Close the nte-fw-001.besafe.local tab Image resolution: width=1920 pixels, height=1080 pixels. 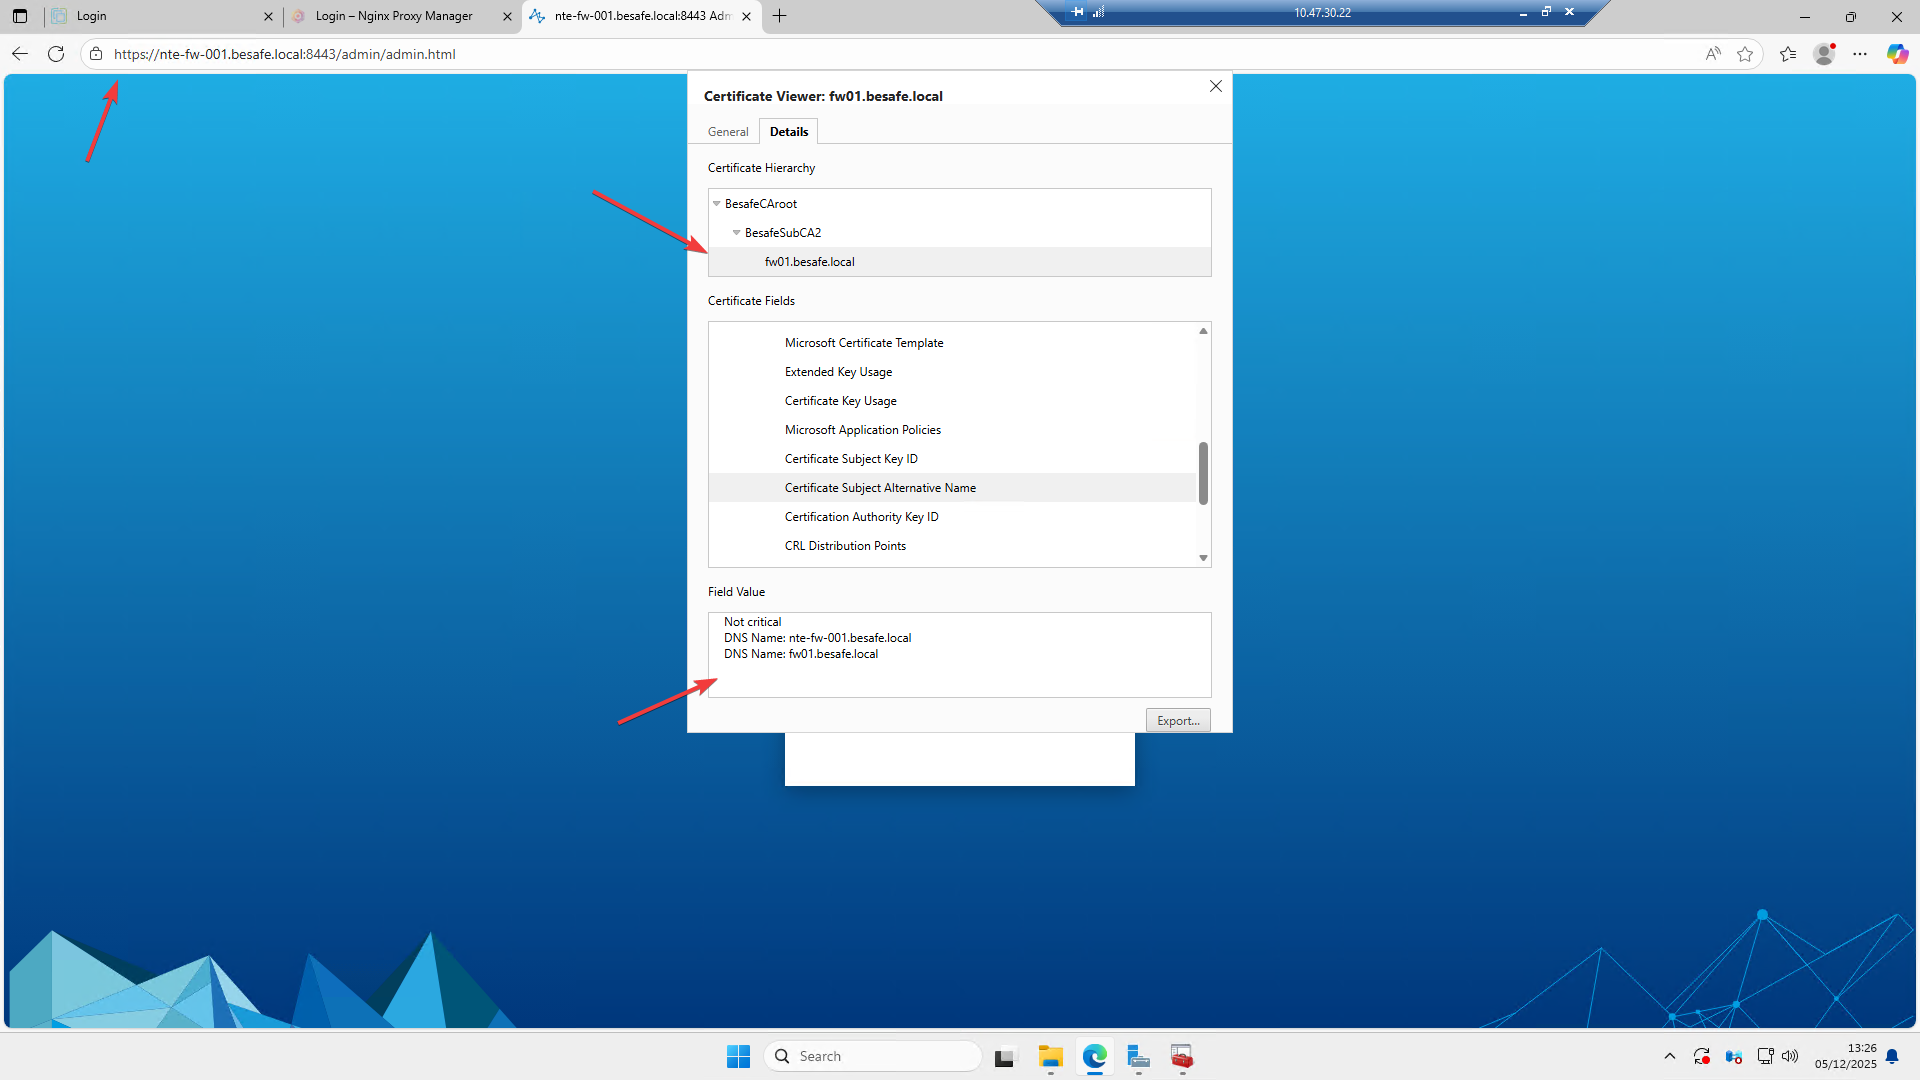coord(746,16)
